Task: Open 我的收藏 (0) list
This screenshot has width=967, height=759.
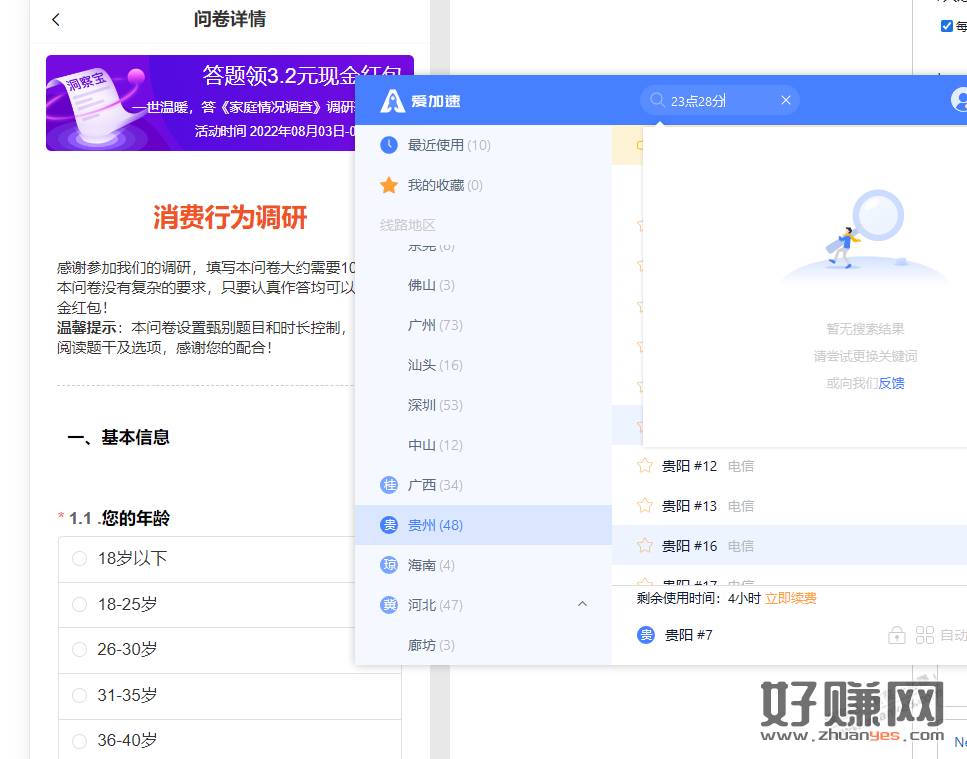Action: click(484, 185)
